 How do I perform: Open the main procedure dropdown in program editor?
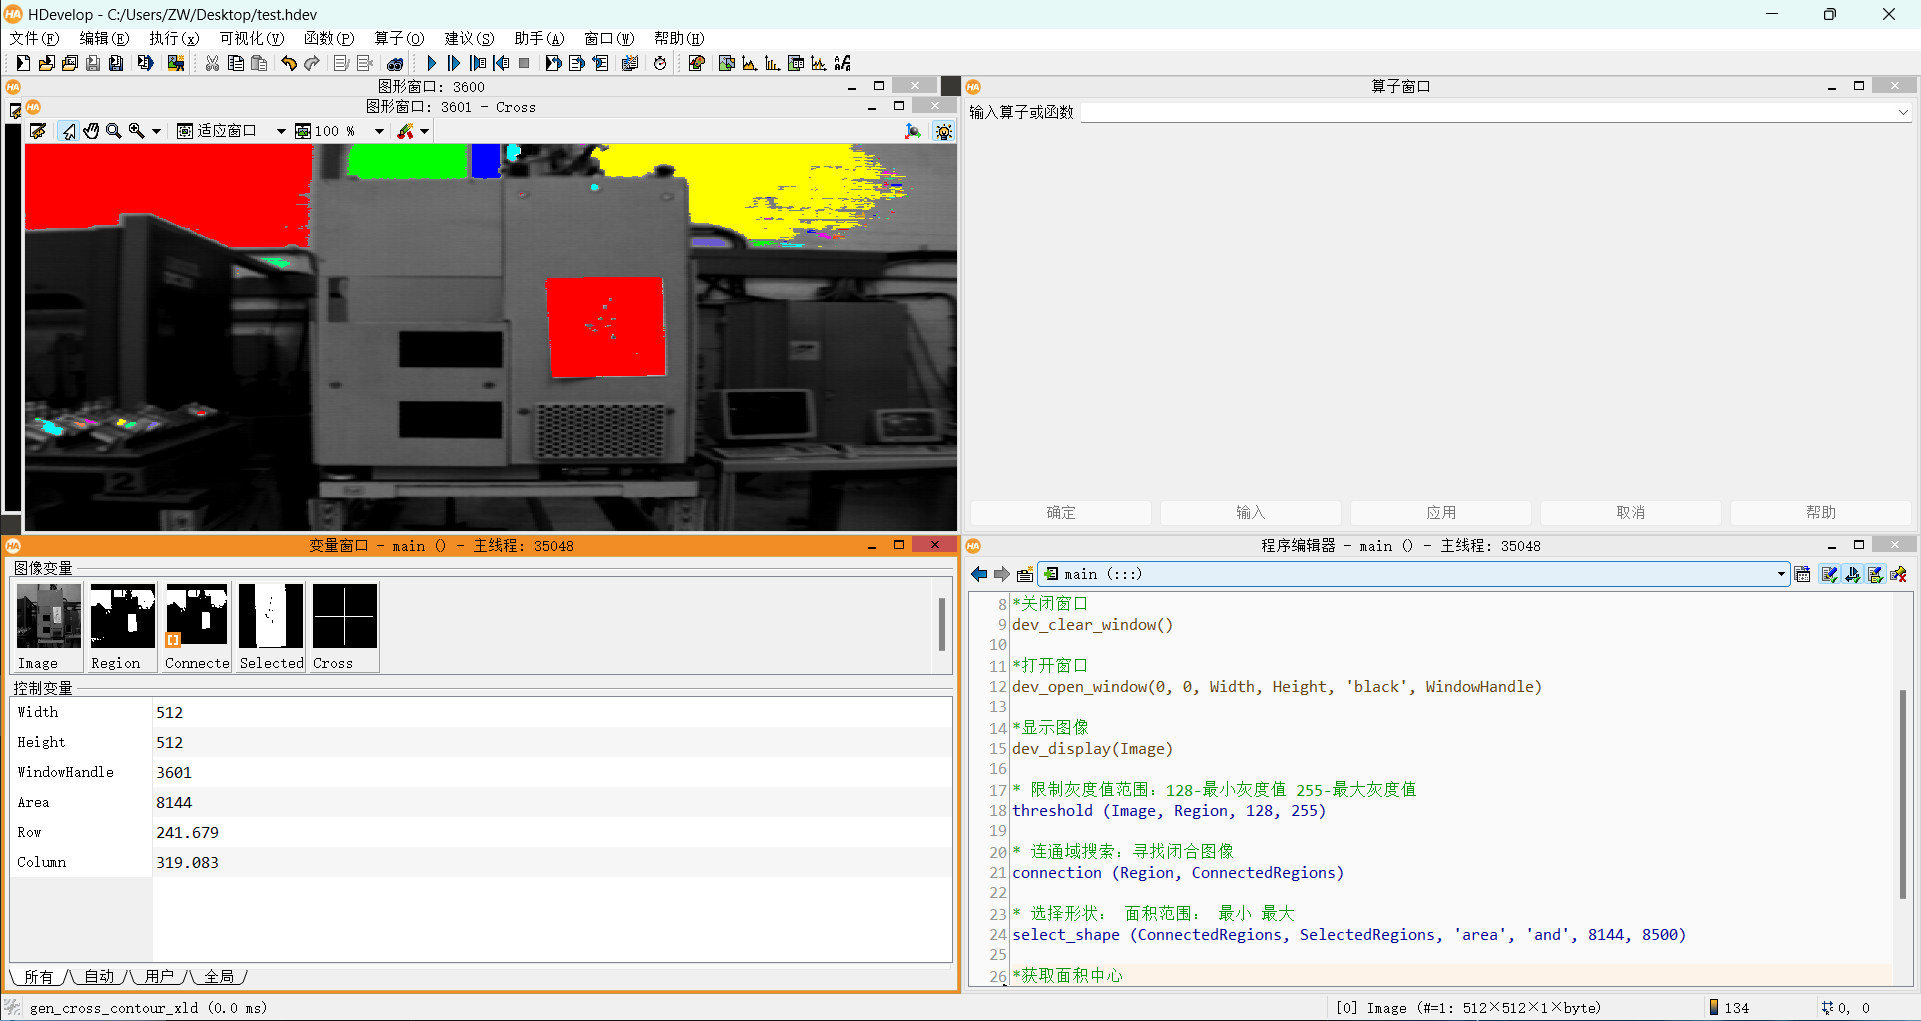pos(1781,573)
